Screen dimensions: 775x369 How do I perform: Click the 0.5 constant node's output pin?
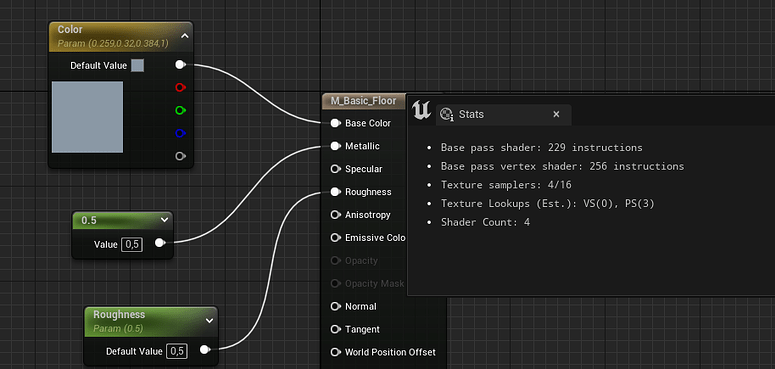point(160,243)
